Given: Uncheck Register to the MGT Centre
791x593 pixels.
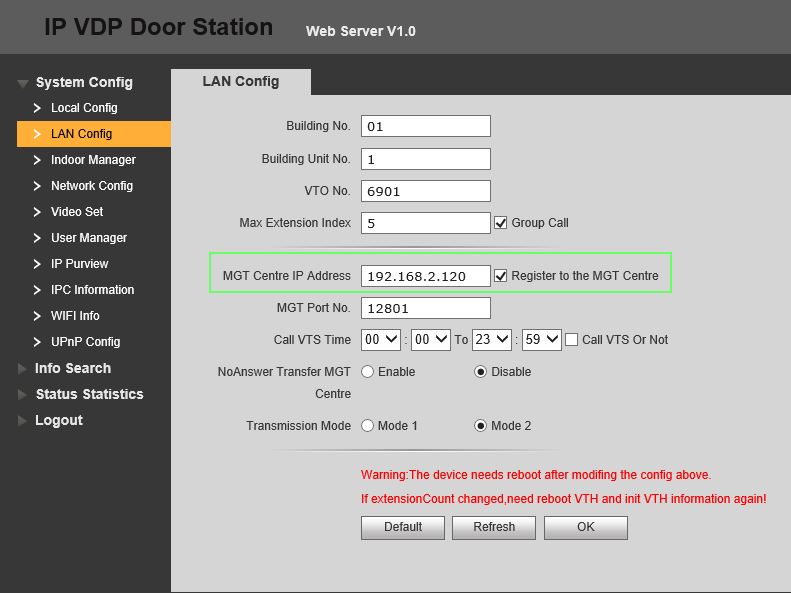Looking at the screenshot, I should (x=501, y=275).
